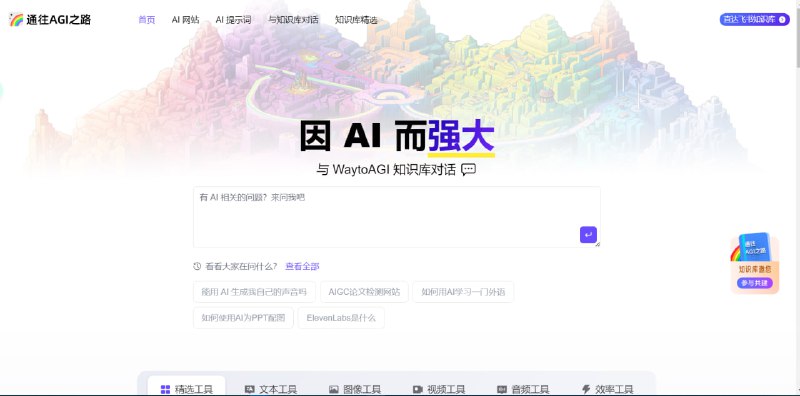Click the lightning icon on 效率工具 tab
800x396 pixels.
coord(586,390)
